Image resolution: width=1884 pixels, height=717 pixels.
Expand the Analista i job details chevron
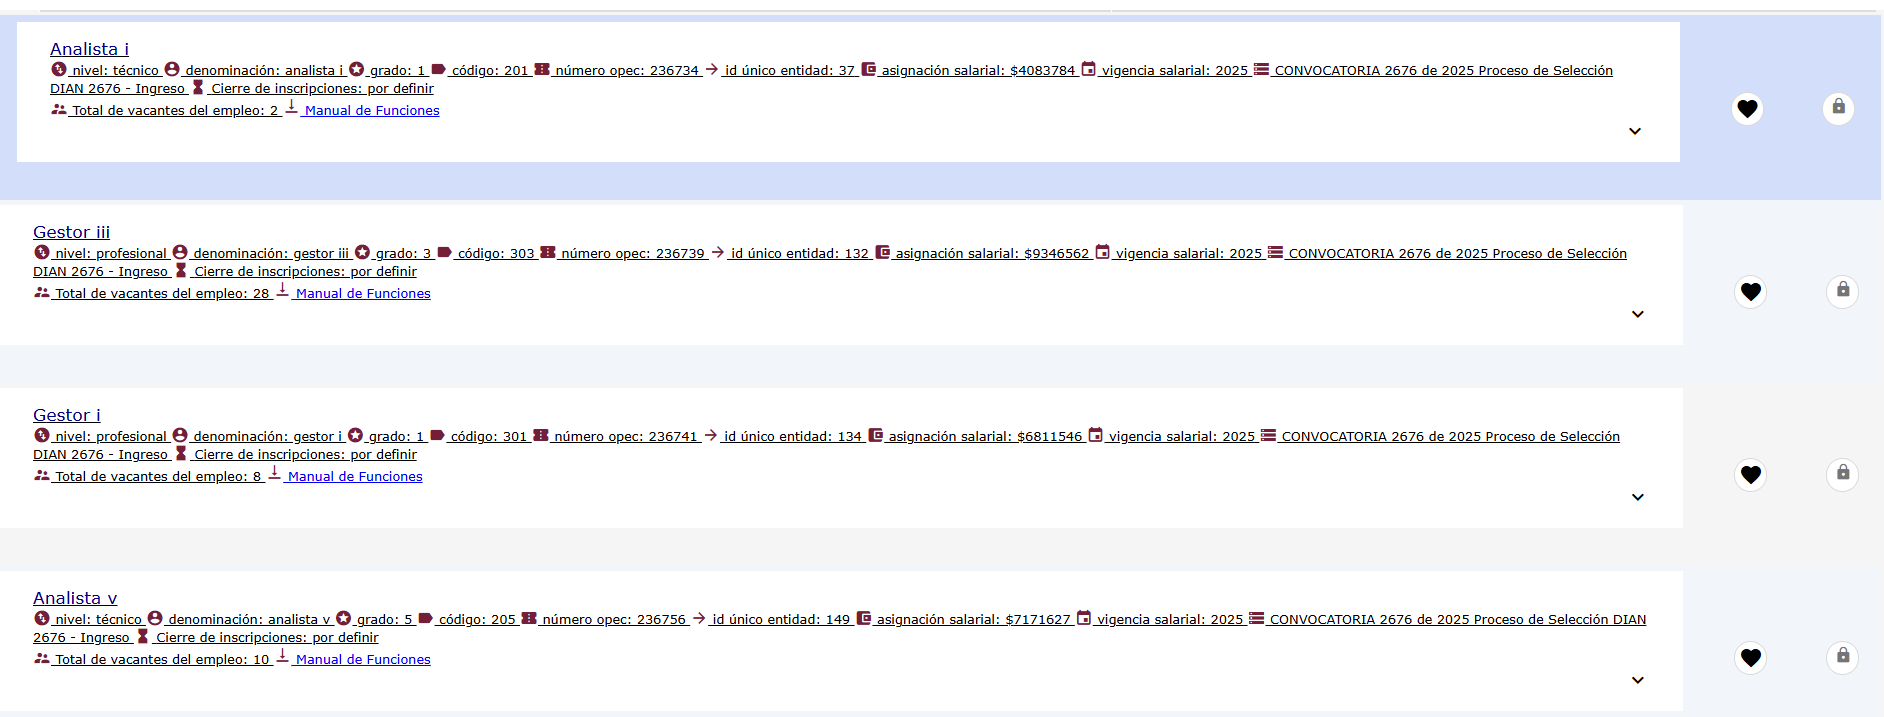coord(1635,131)
